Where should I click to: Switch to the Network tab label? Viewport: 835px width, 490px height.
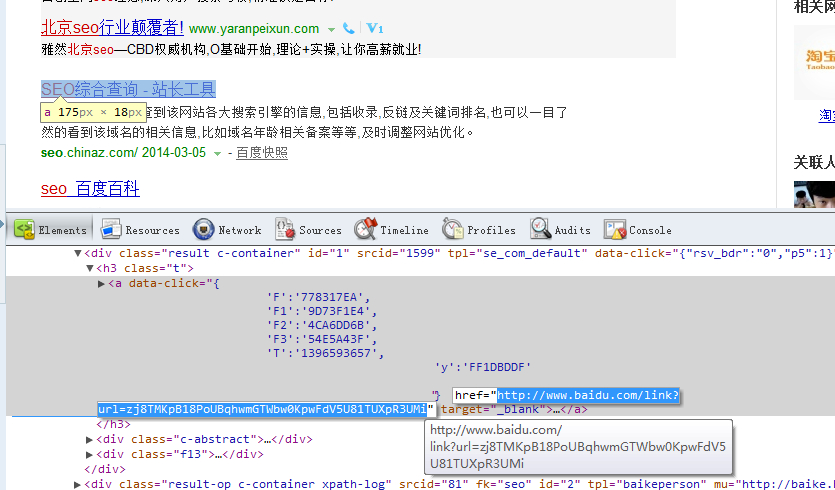point(240,230)
